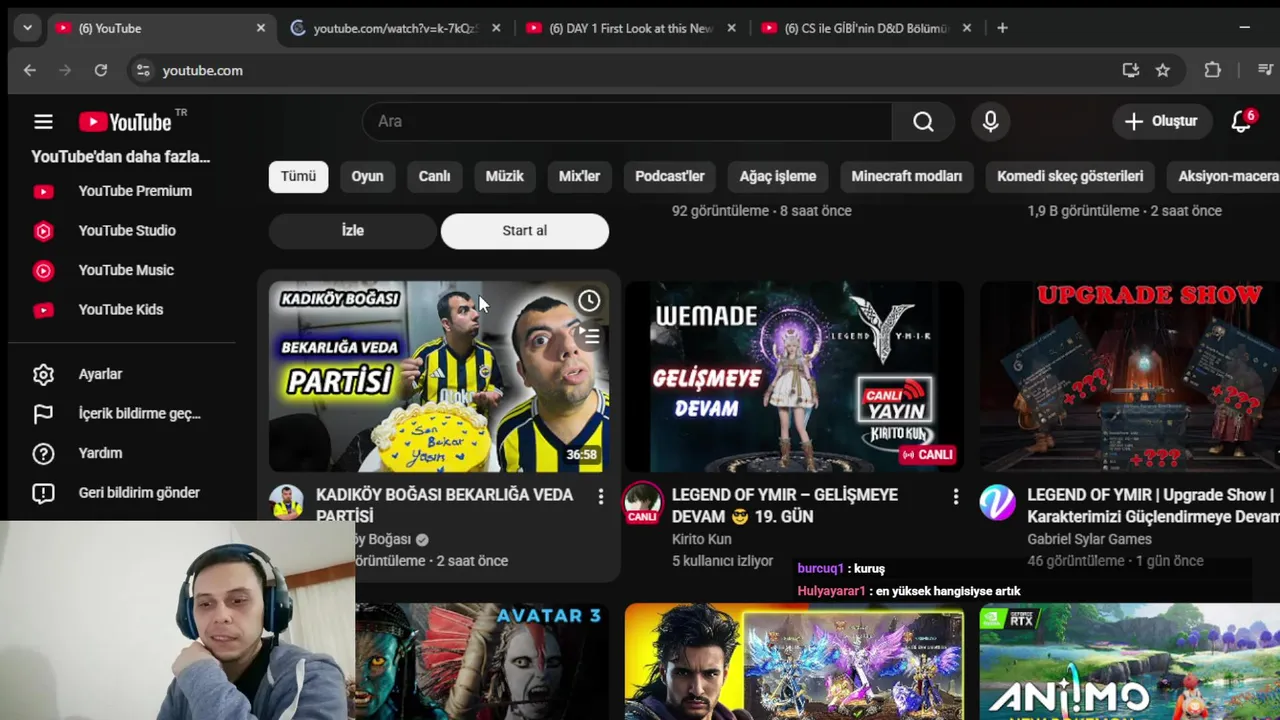Open the Avatar 3 video thumbnail
Image resolution: width=1280 pixels, height=720 pixels.
(482, 662)
